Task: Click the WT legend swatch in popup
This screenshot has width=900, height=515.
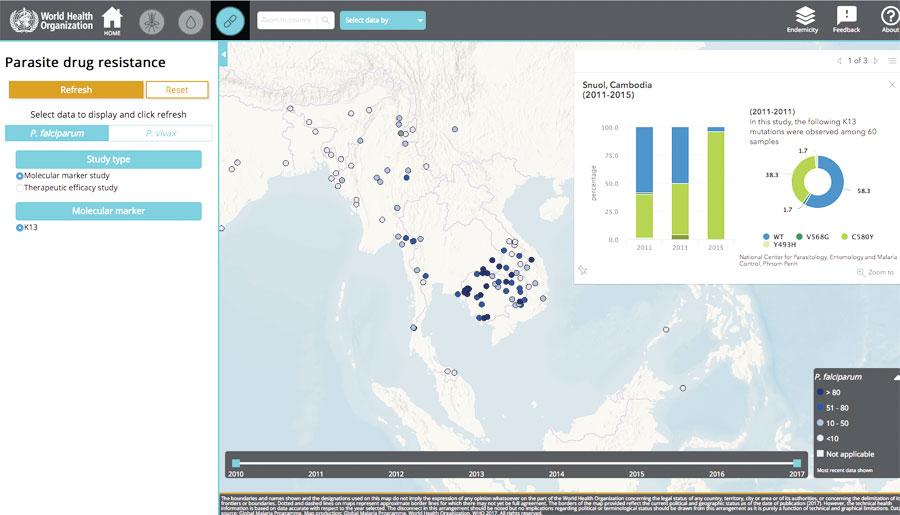Action: coord(766,237)
